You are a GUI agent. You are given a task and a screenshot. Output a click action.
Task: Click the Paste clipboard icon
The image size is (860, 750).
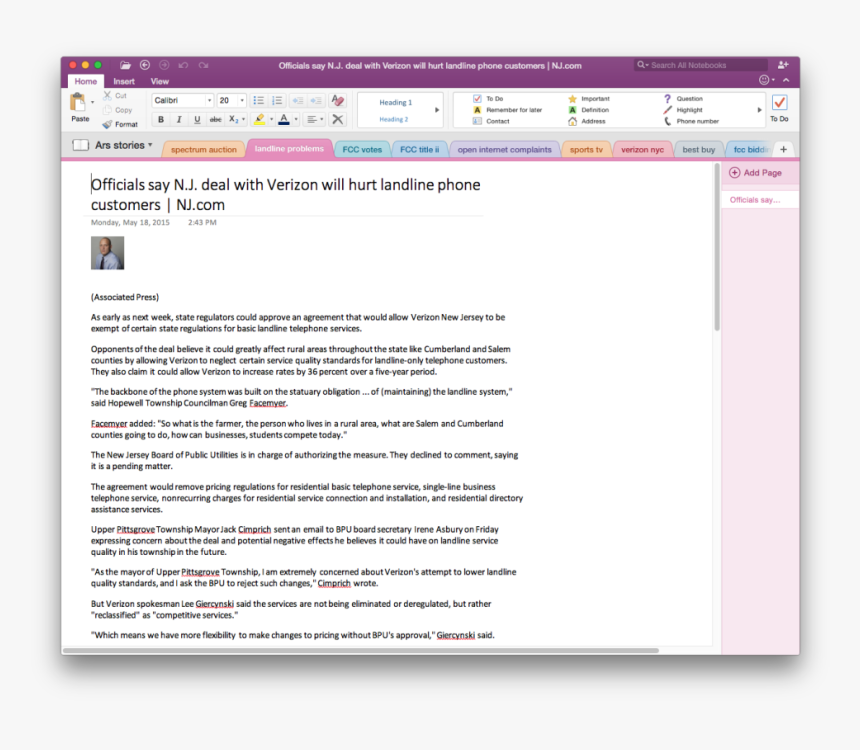78,102
